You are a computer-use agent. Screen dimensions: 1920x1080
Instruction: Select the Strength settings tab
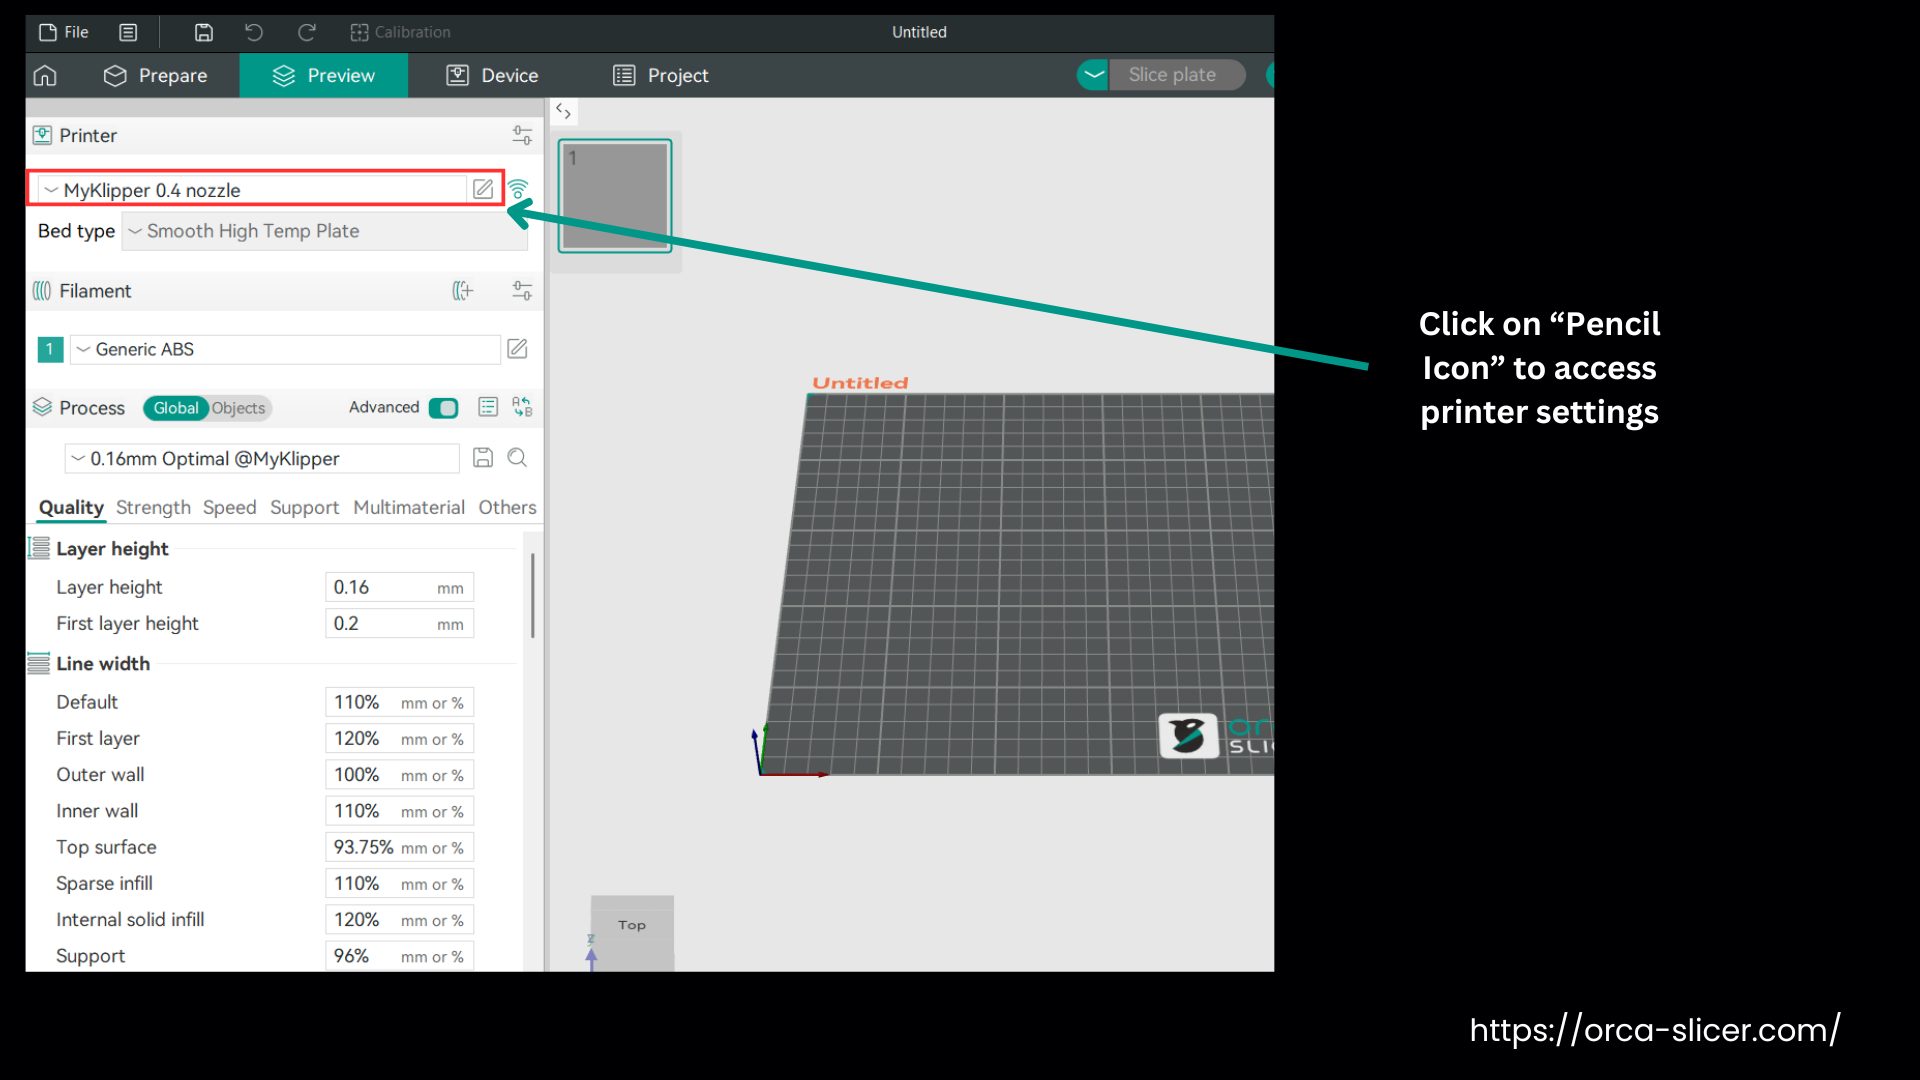[x=153, y=508]
